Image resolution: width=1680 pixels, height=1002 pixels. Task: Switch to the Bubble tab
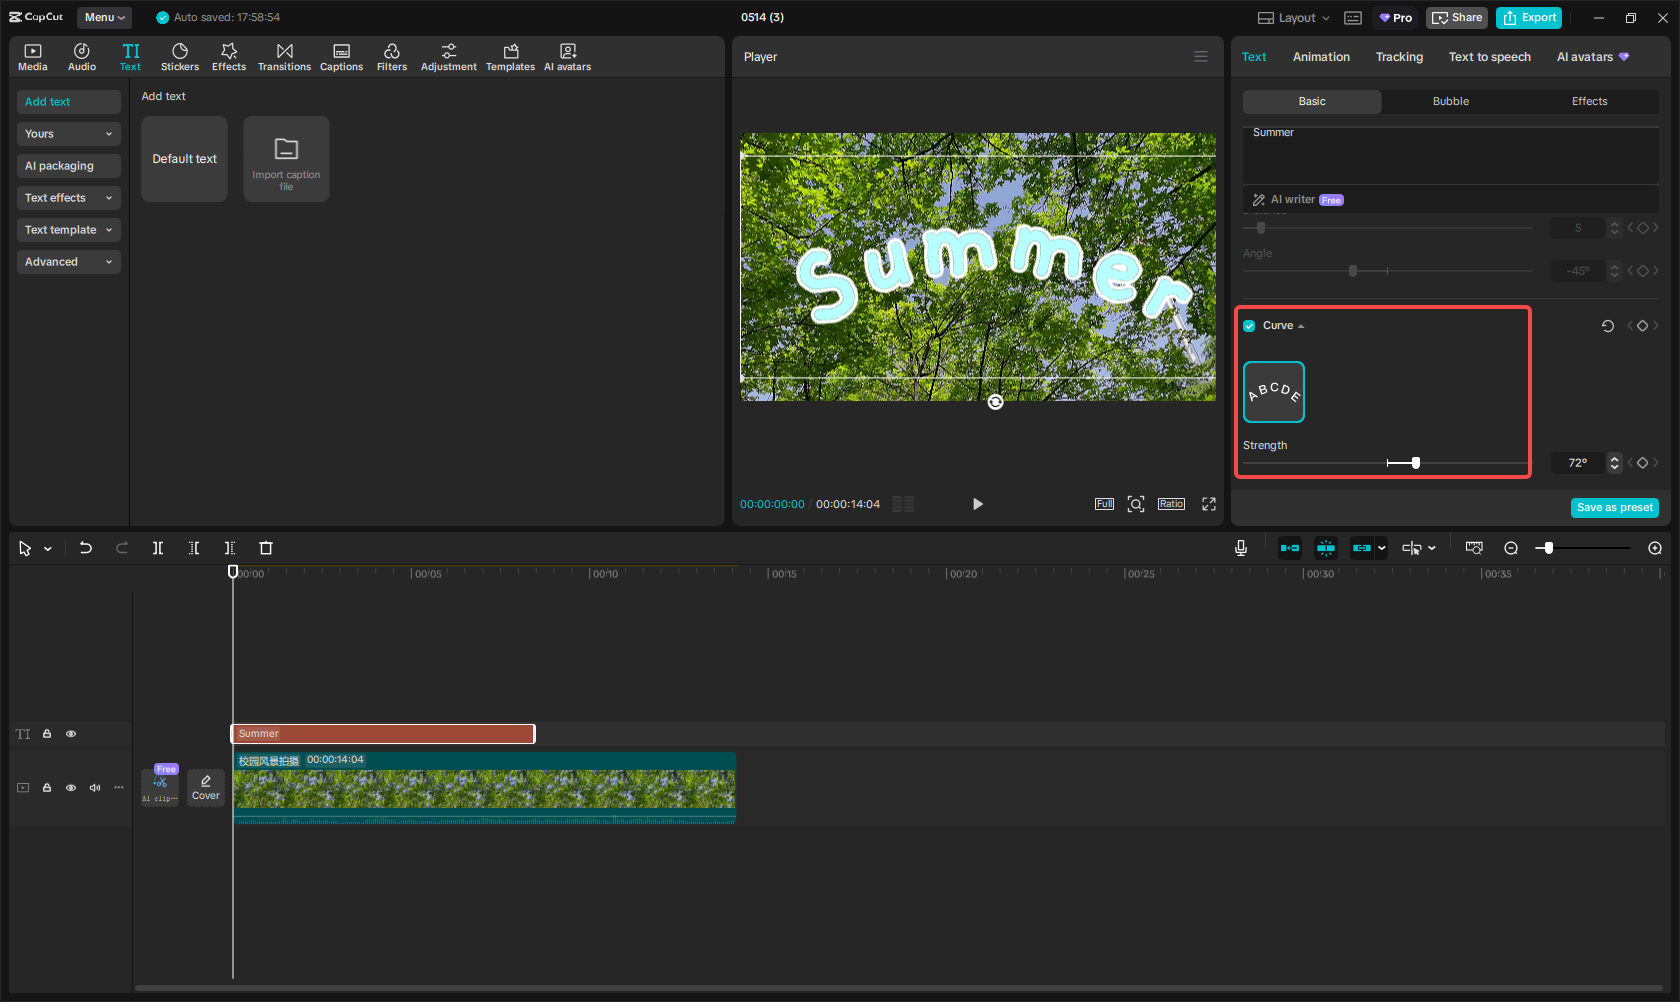coord(1450,101)
